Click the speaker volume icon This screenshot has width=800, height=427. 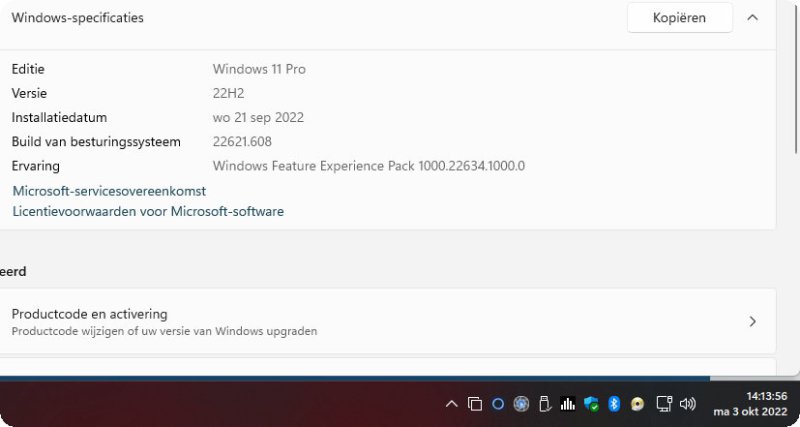[x=687, y=404]
